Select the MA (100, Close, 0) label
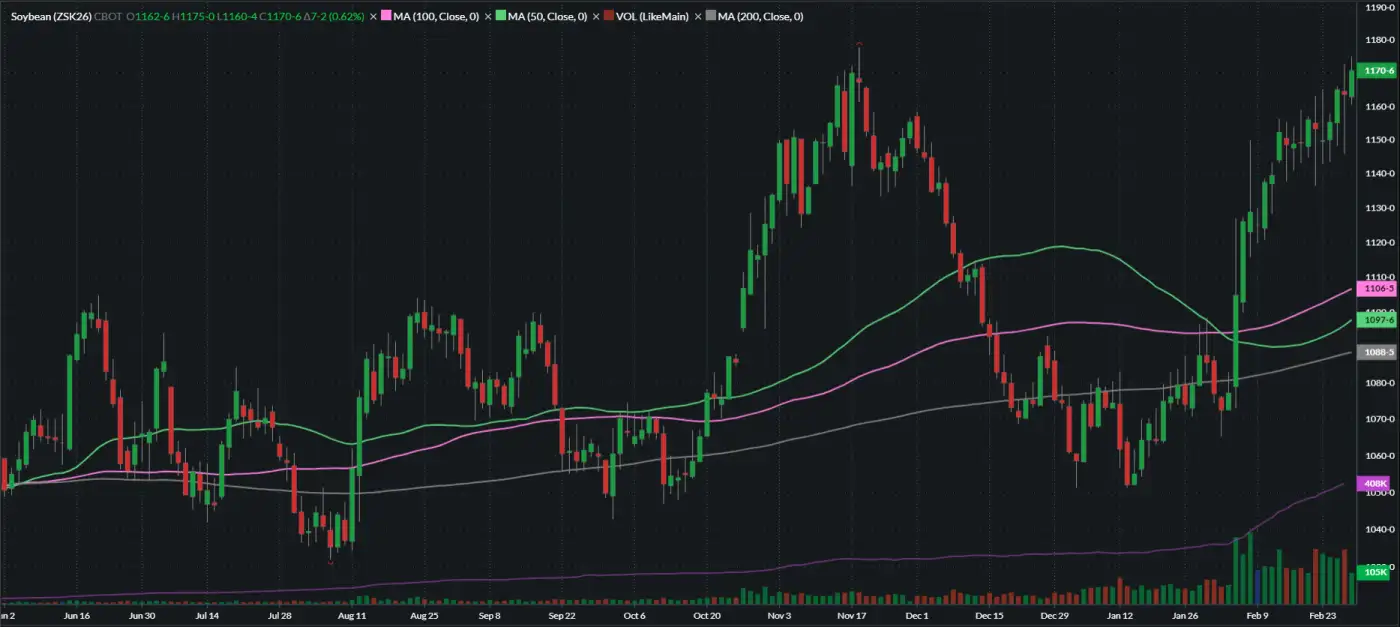 click(x=435, y=17)
